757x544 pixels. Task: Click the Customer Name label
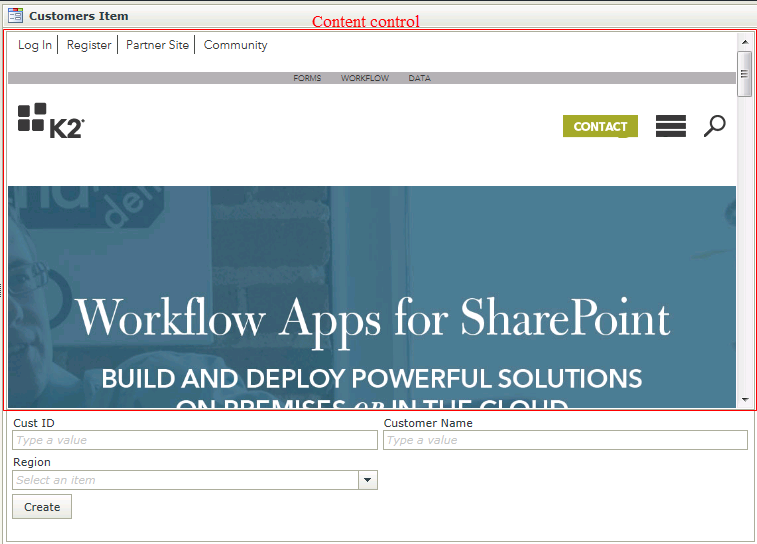pos(428,423)
